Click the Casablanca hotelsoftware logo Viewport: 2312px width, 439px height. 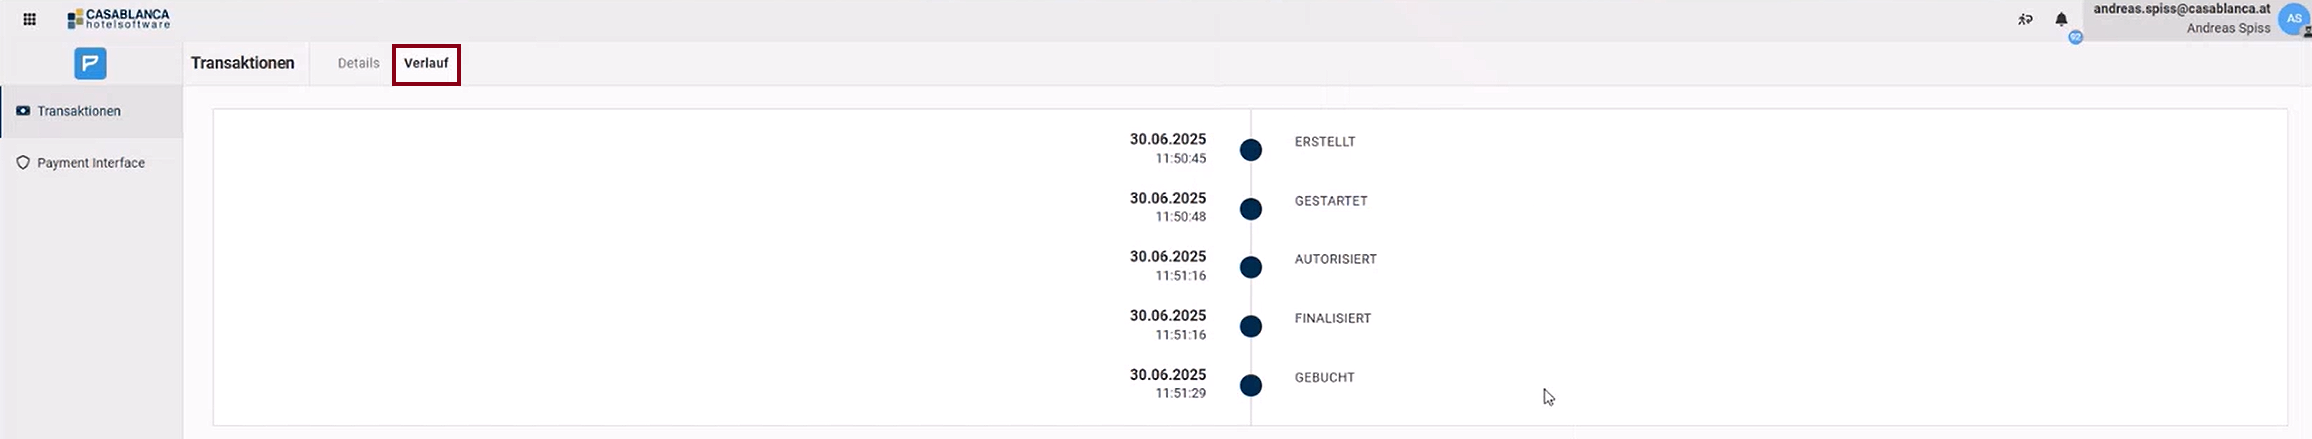pos(119,19)
